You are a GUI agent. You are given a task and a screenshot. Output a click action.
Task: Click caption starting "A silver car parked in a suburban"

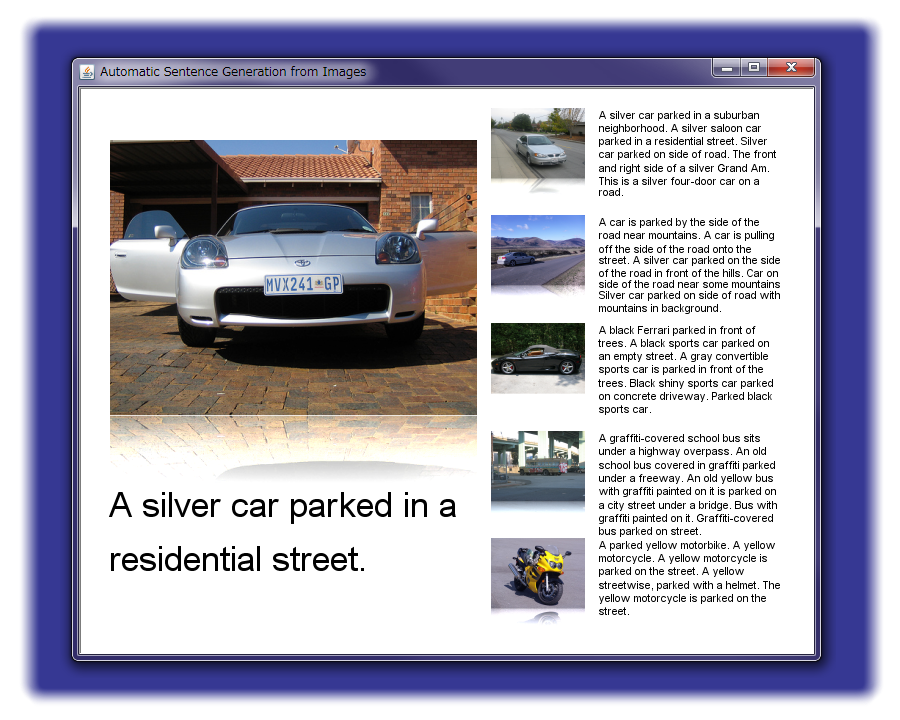[687, 154]
